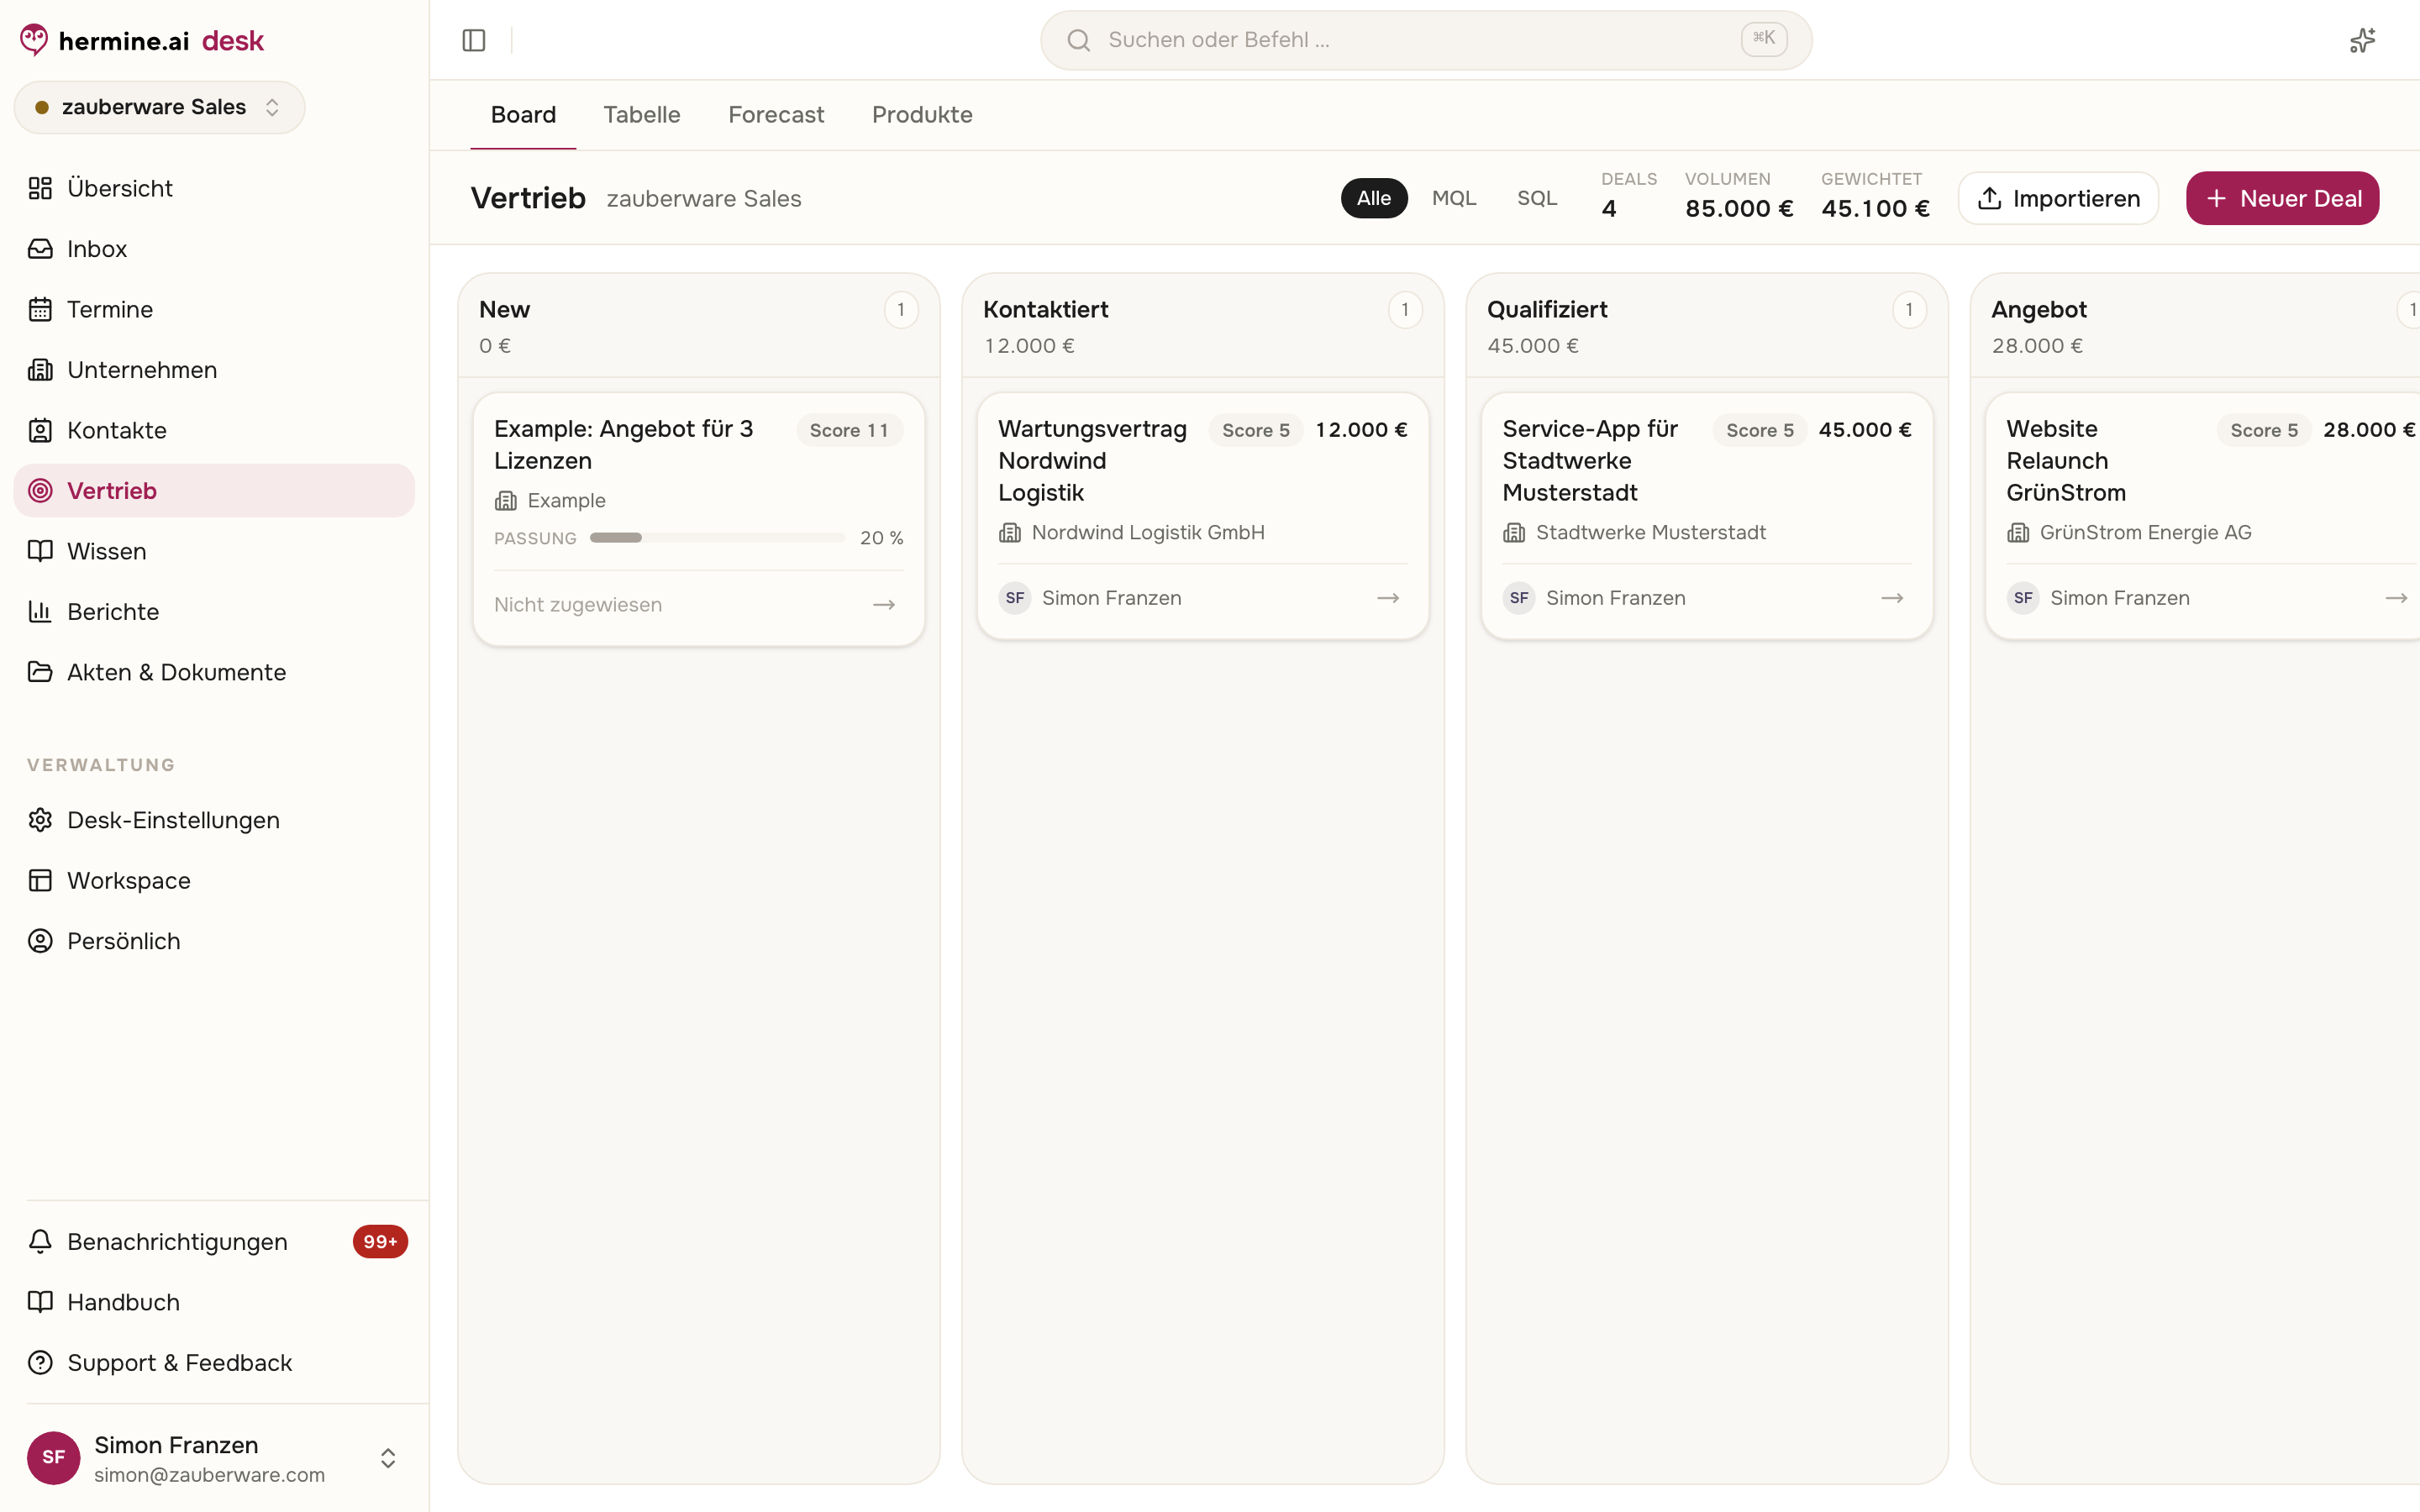2420x1512 pixels.
Task: Click the Passung progress bar on Example card
Action: point(717,538)
